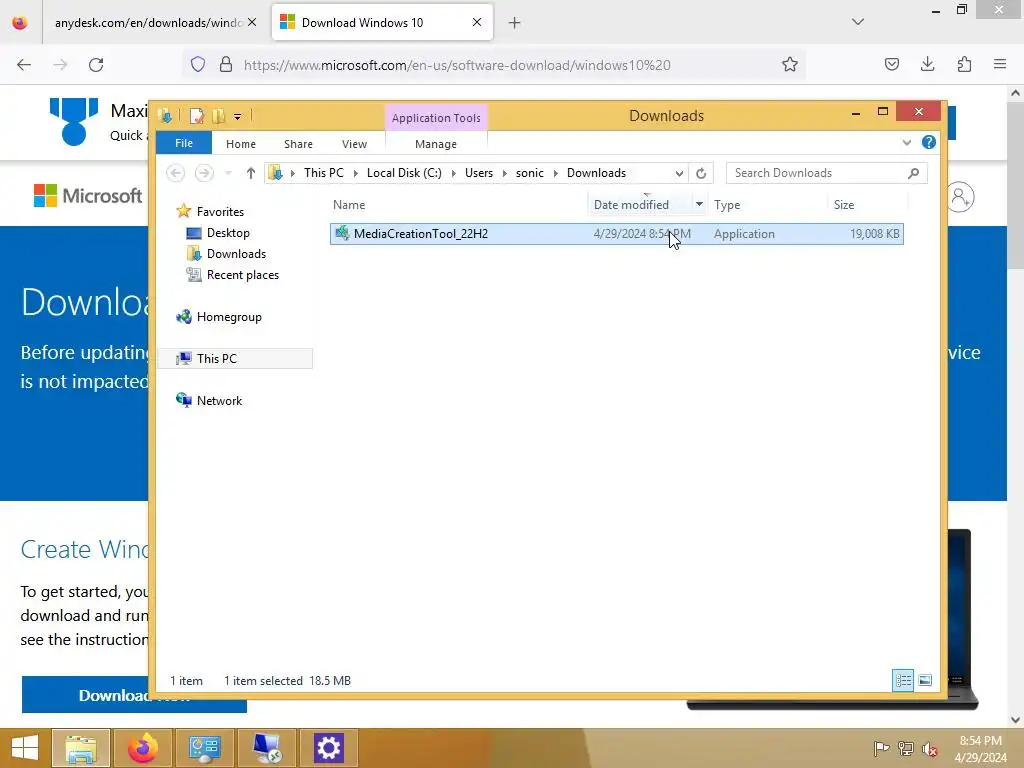Open Date modified filter dropdown arrow

click(x=699, y=204)
